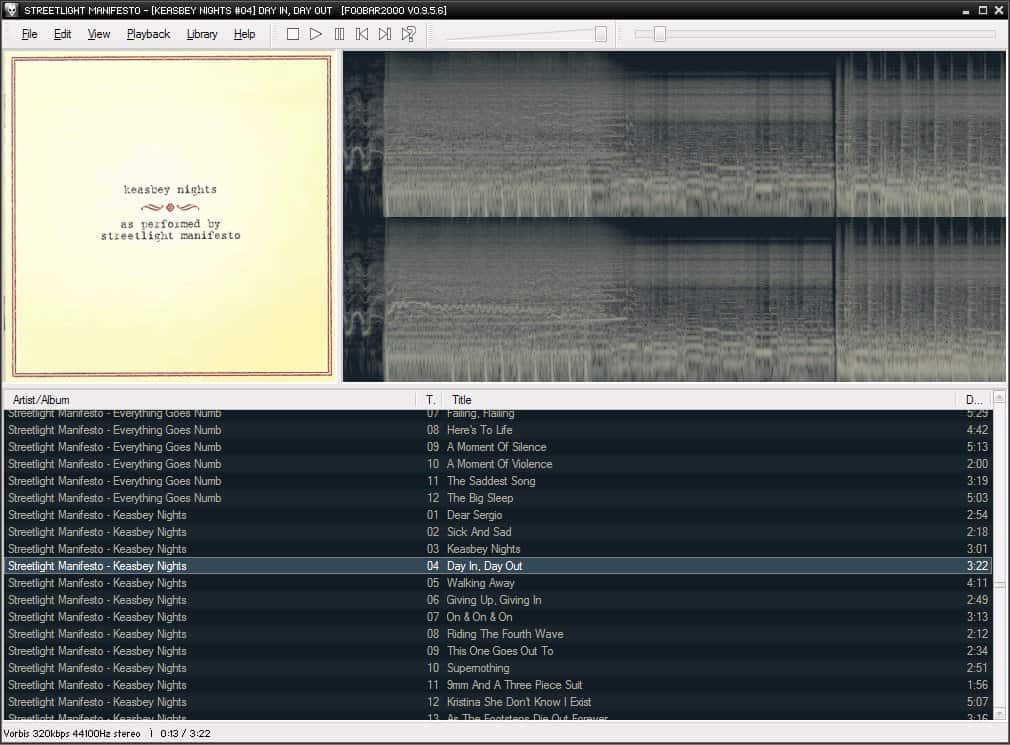Click the foobar2000 icon in the title bar
The height and width of the screenshot is (745, 1010).
pos(9,10)
